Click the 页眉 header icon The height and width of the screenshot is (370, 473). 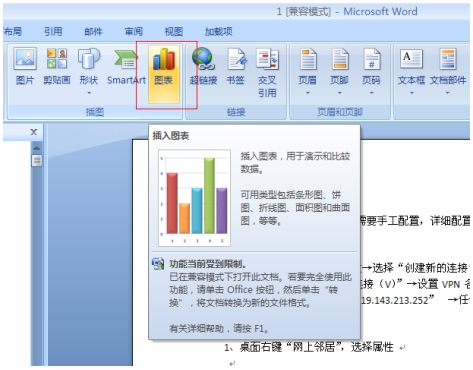coord(308,59)
